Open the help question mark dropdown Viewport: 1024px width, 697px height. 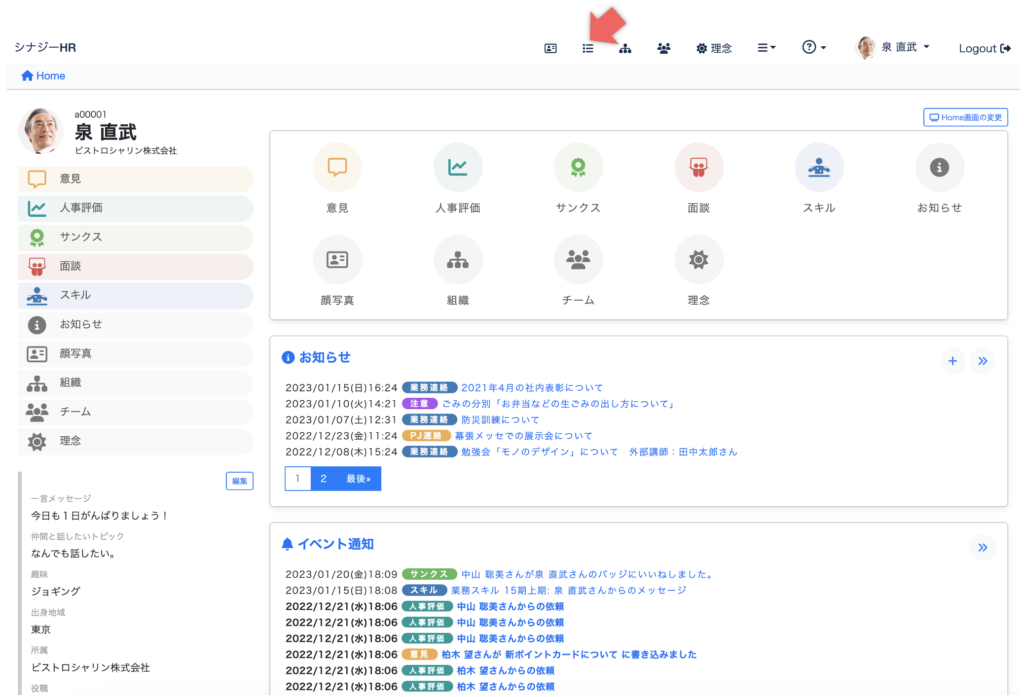click(x=813, y=48)
